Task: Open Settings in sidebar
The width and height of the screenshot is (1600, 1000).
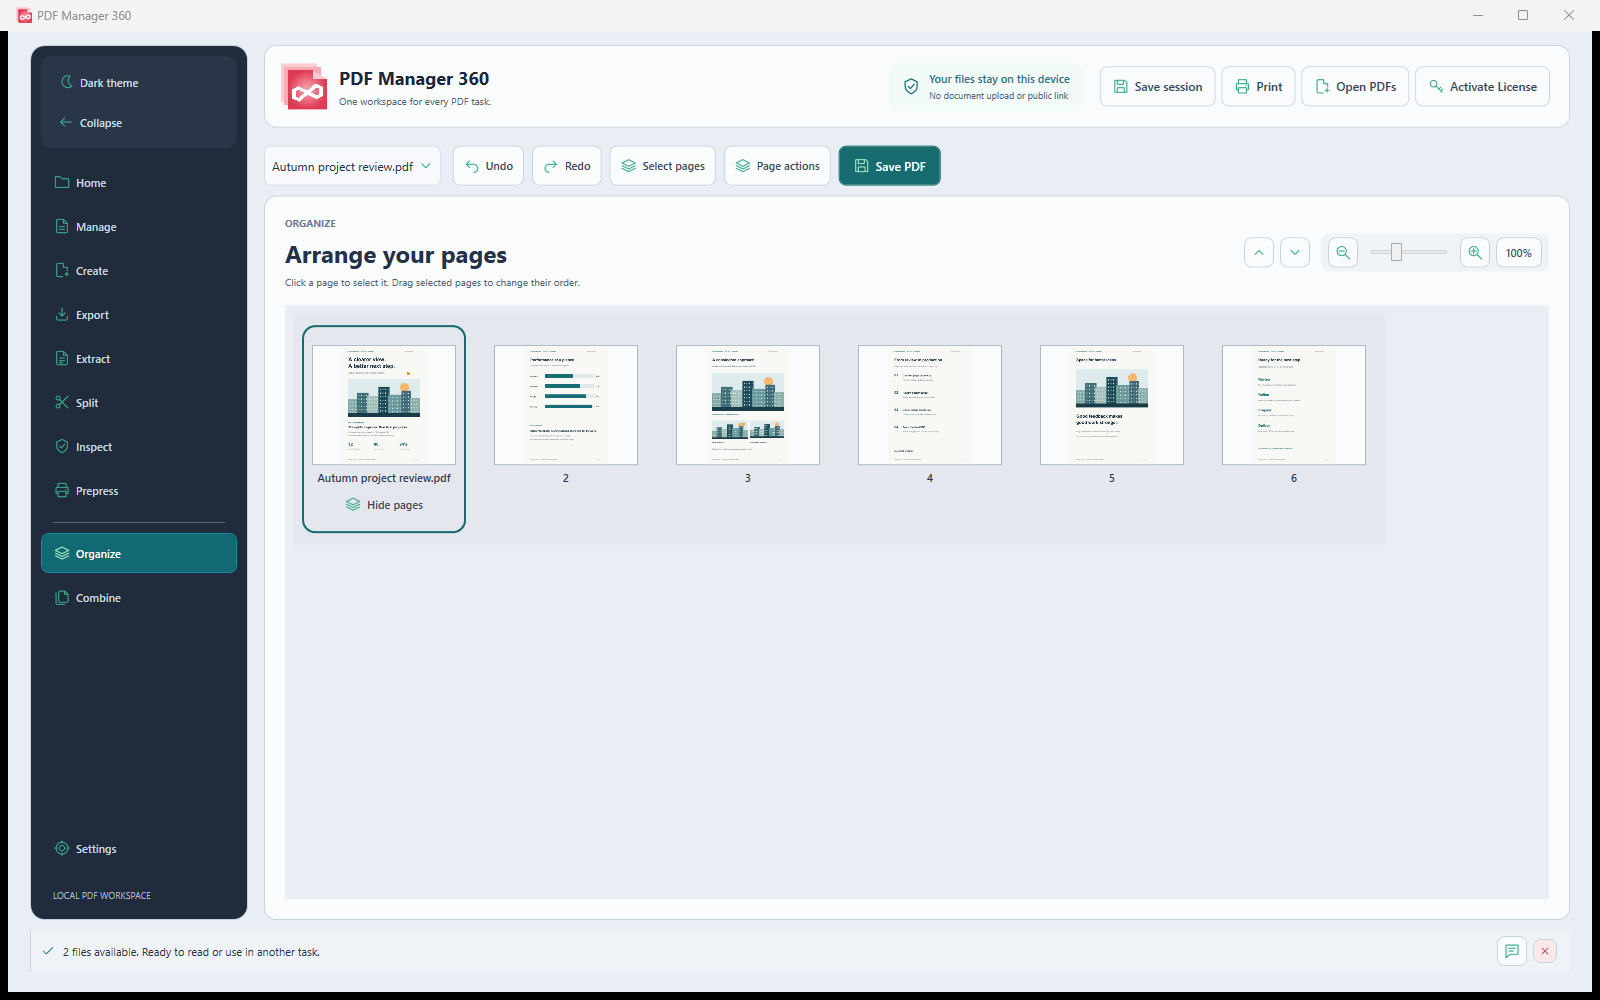Action: tap(139, 849)
